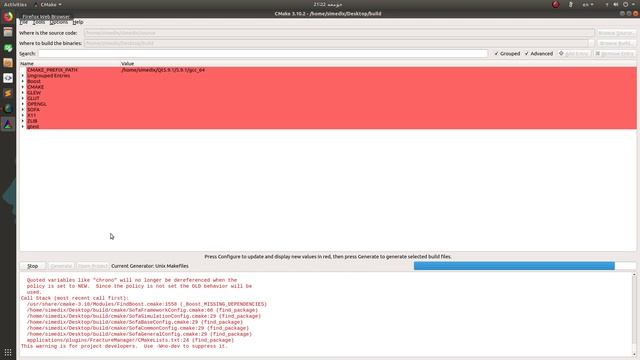This screenshot has height=360, width=640.
Task: Click the output log vertical scrollbar
Action: tap(634, 314)
